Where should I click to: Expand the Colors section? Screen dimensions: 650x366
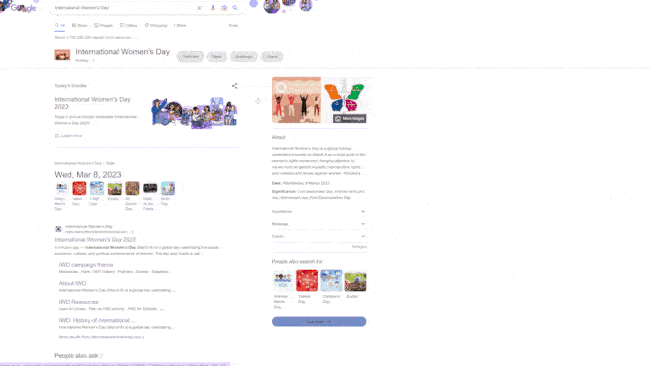point(319,236)
